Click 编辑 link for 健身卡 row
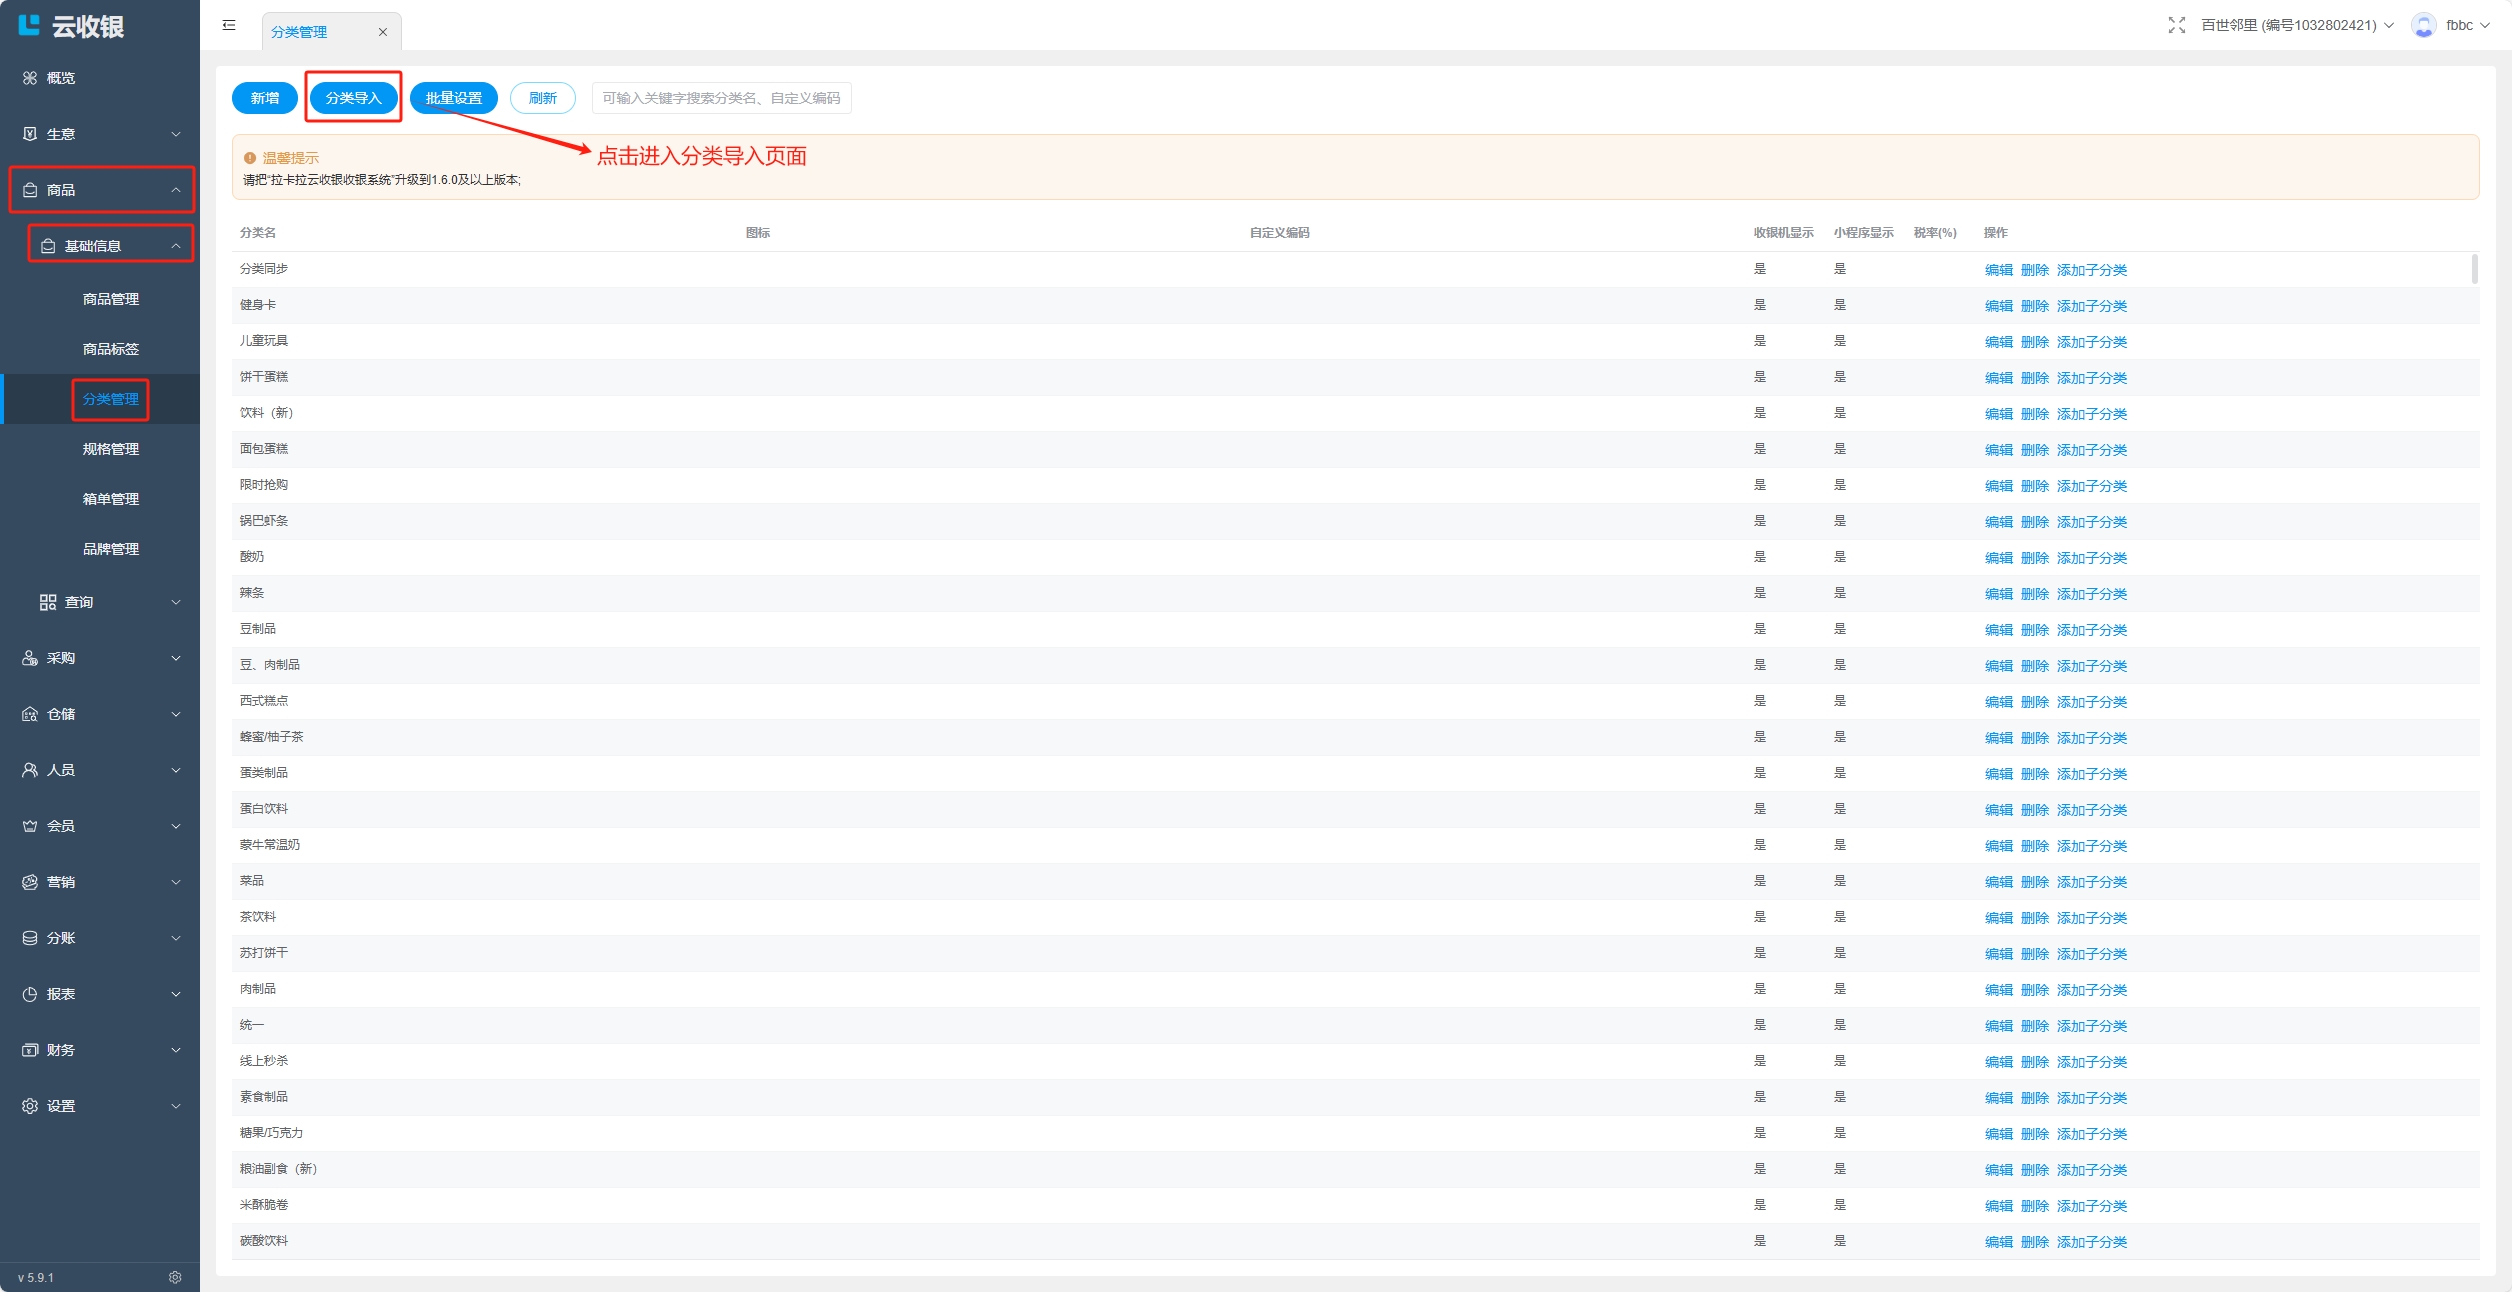The height and width of the screenshot is (1292, 2512). pos(1998,306)
